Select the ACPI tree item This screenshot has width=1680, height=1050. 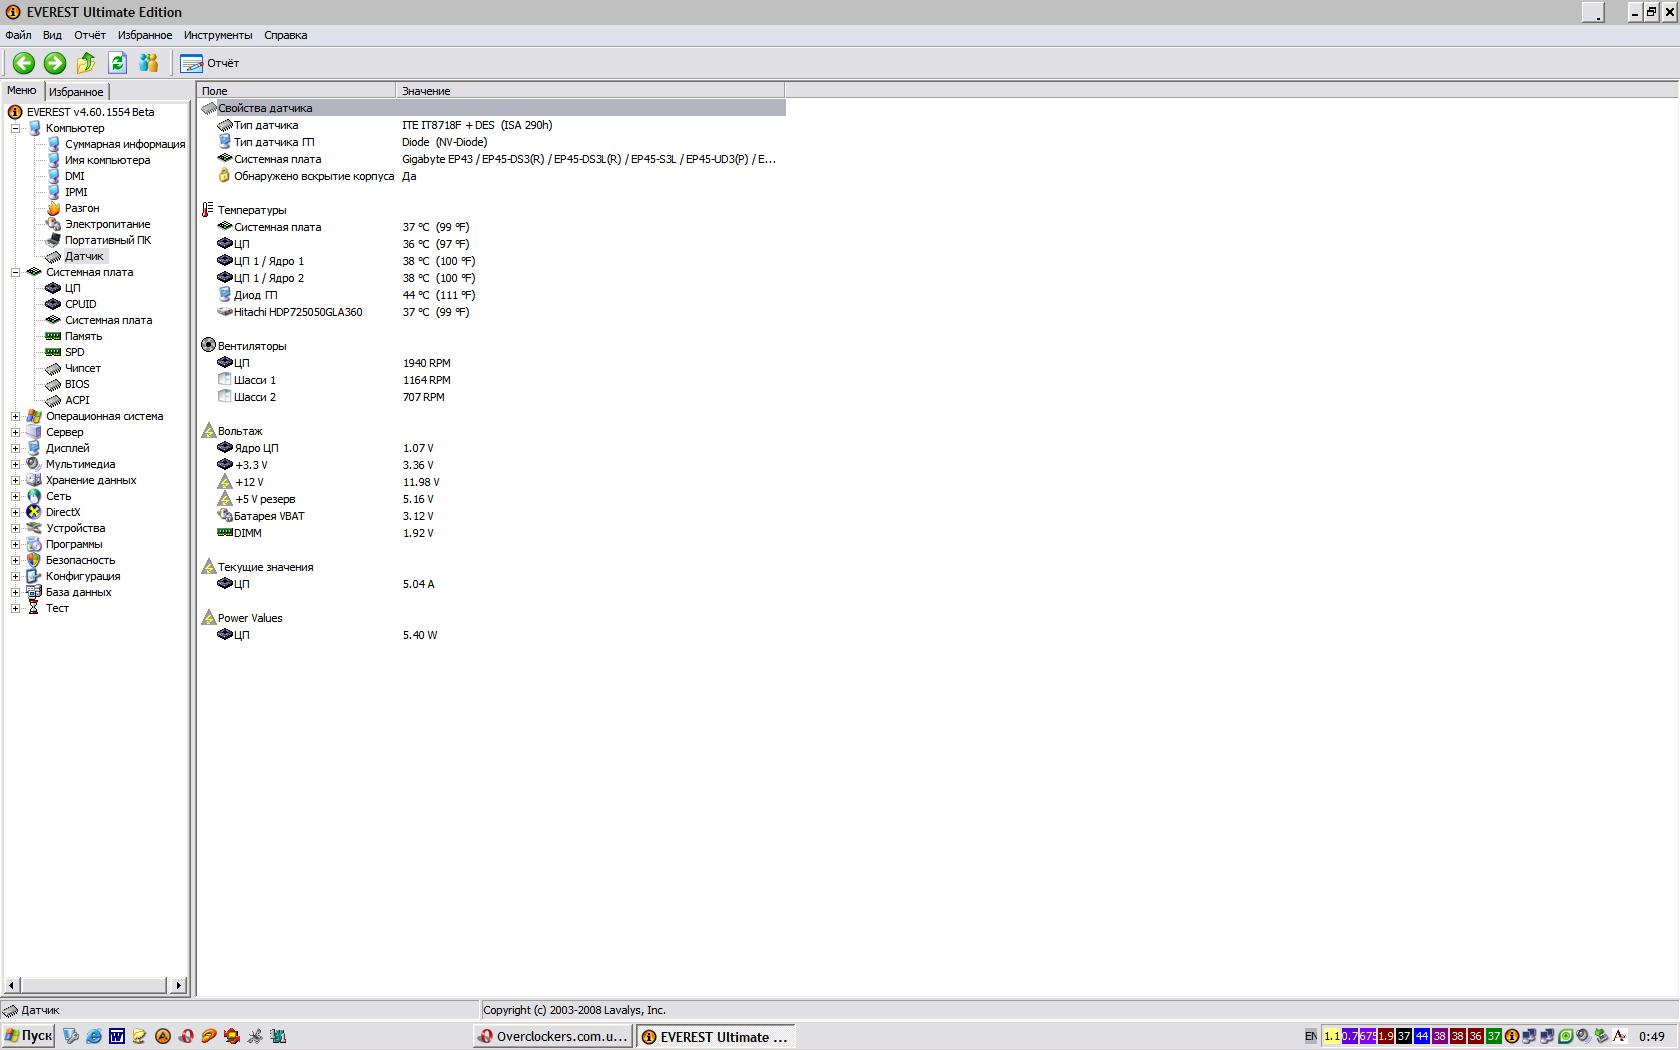click(77, 400)
